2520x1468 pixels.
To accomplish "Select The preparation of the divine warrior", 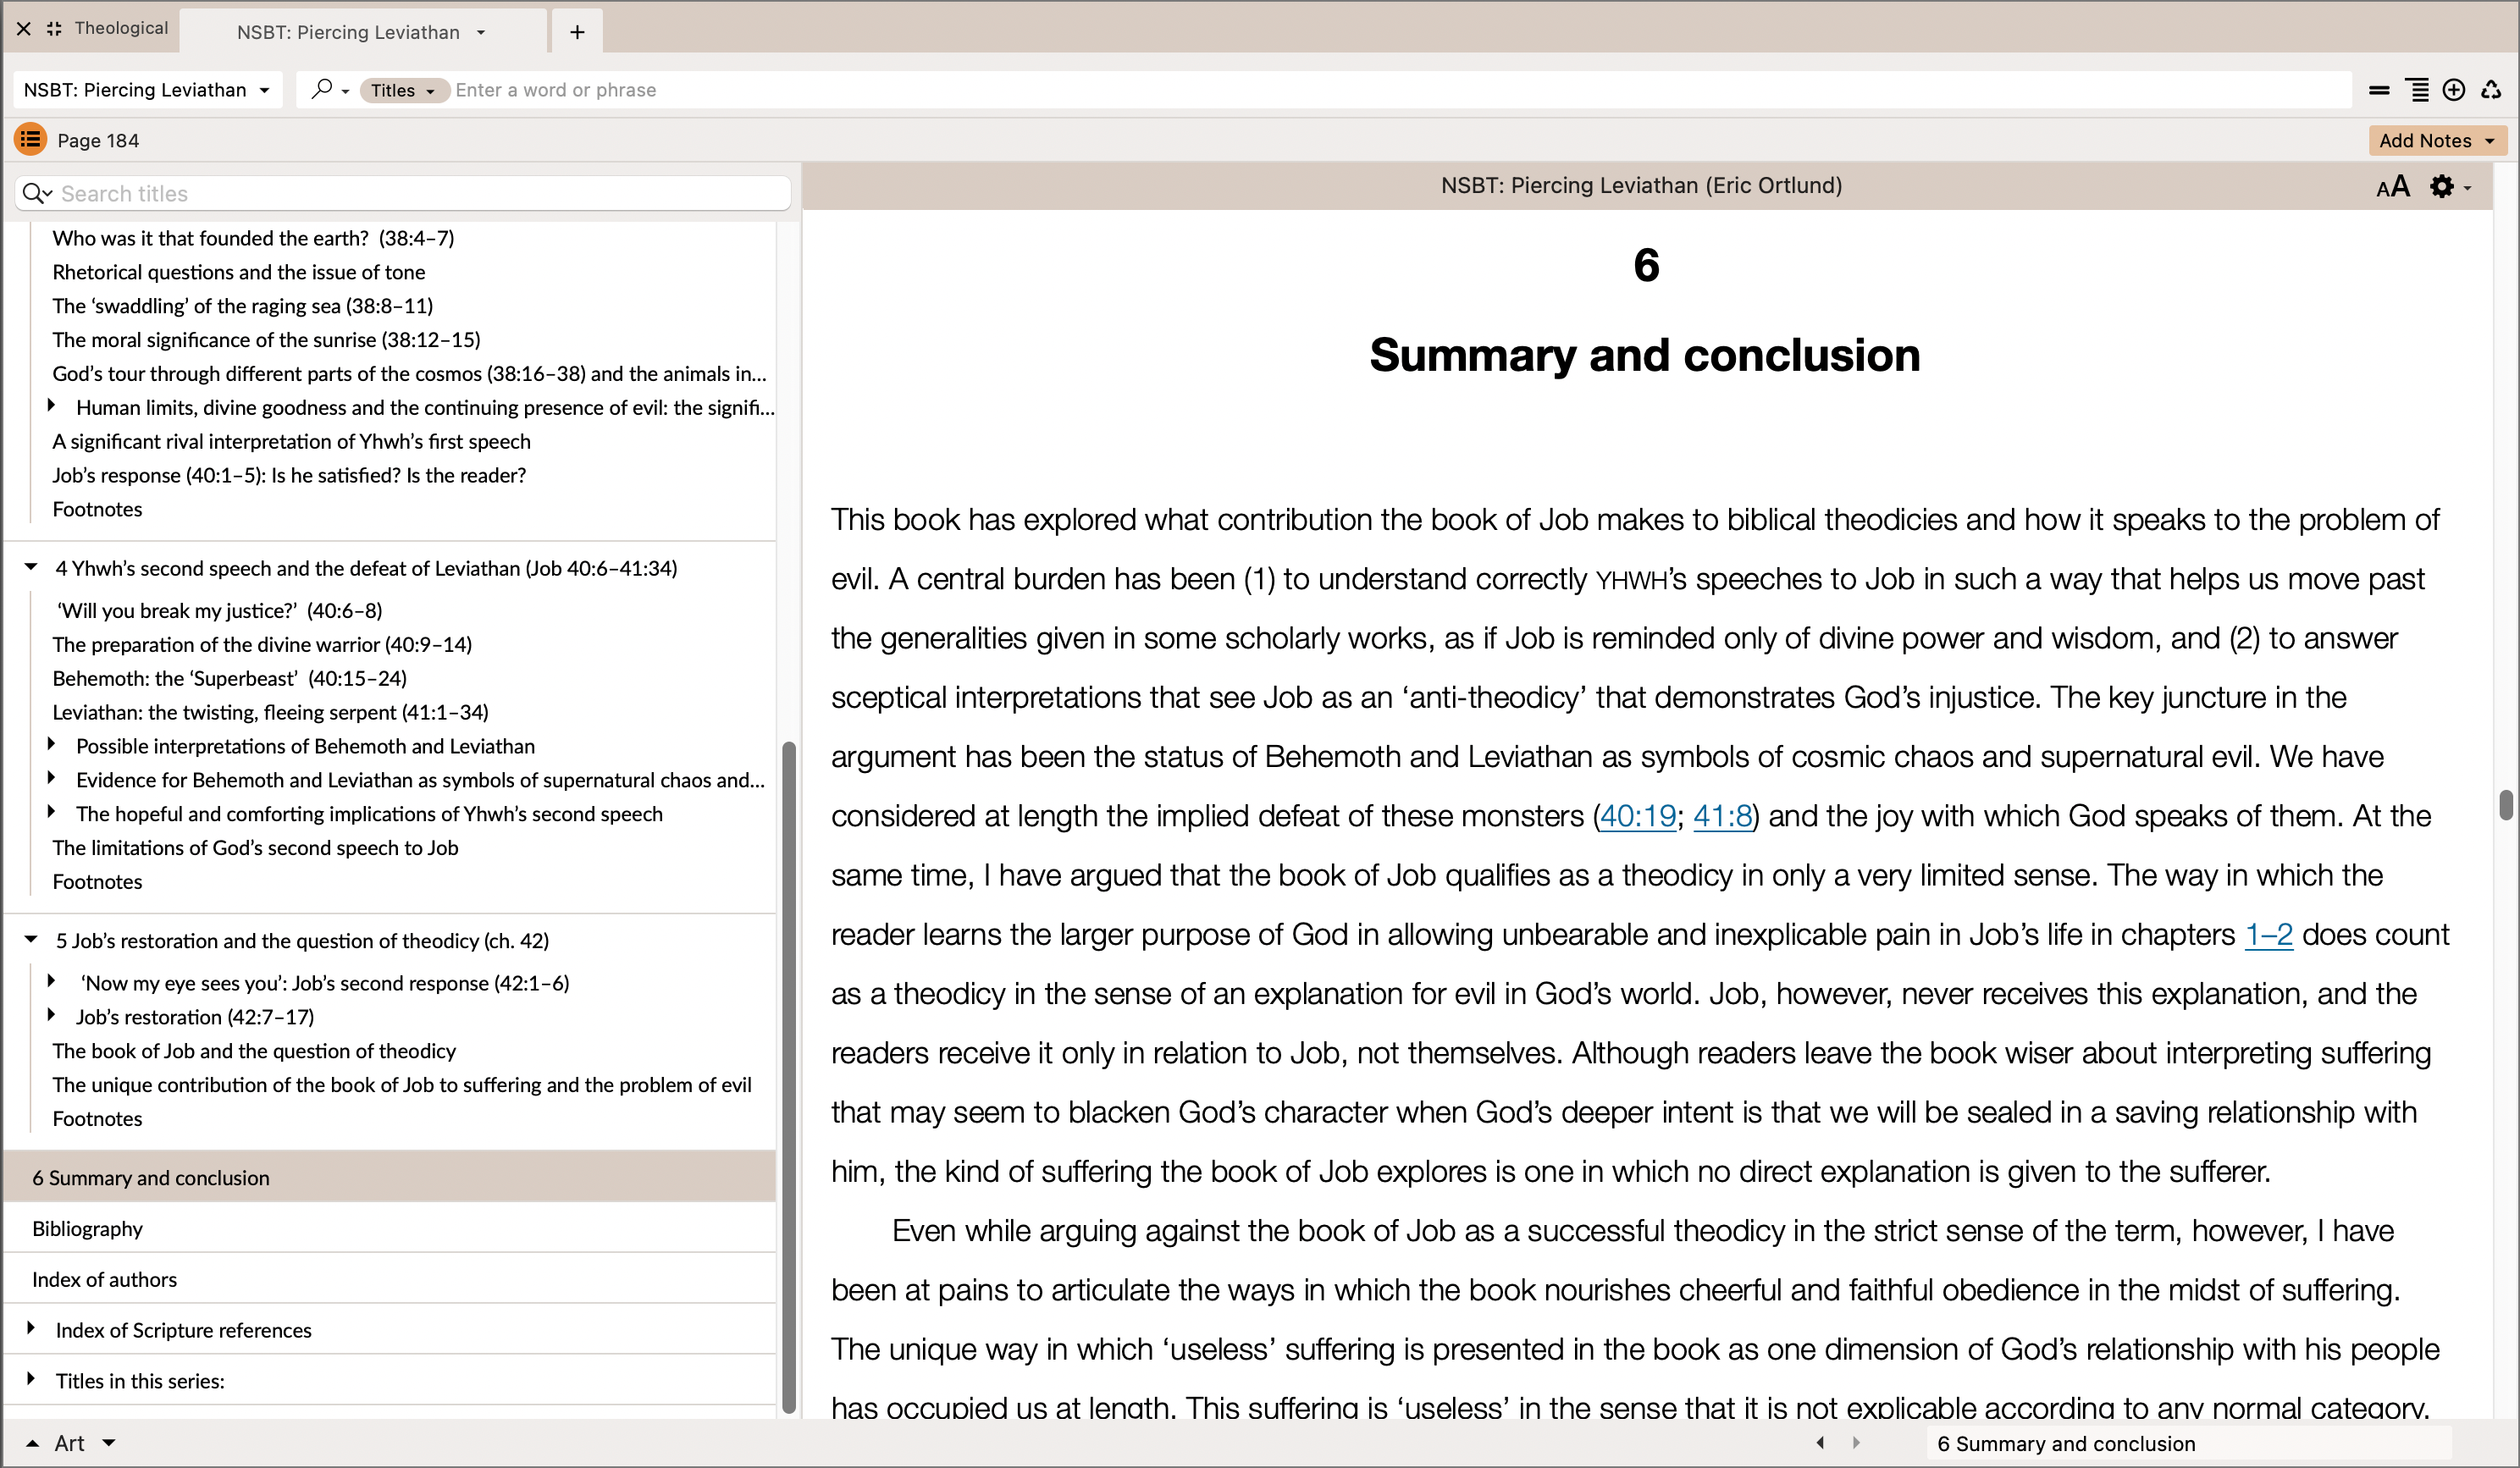I will [x=262, y=644].
